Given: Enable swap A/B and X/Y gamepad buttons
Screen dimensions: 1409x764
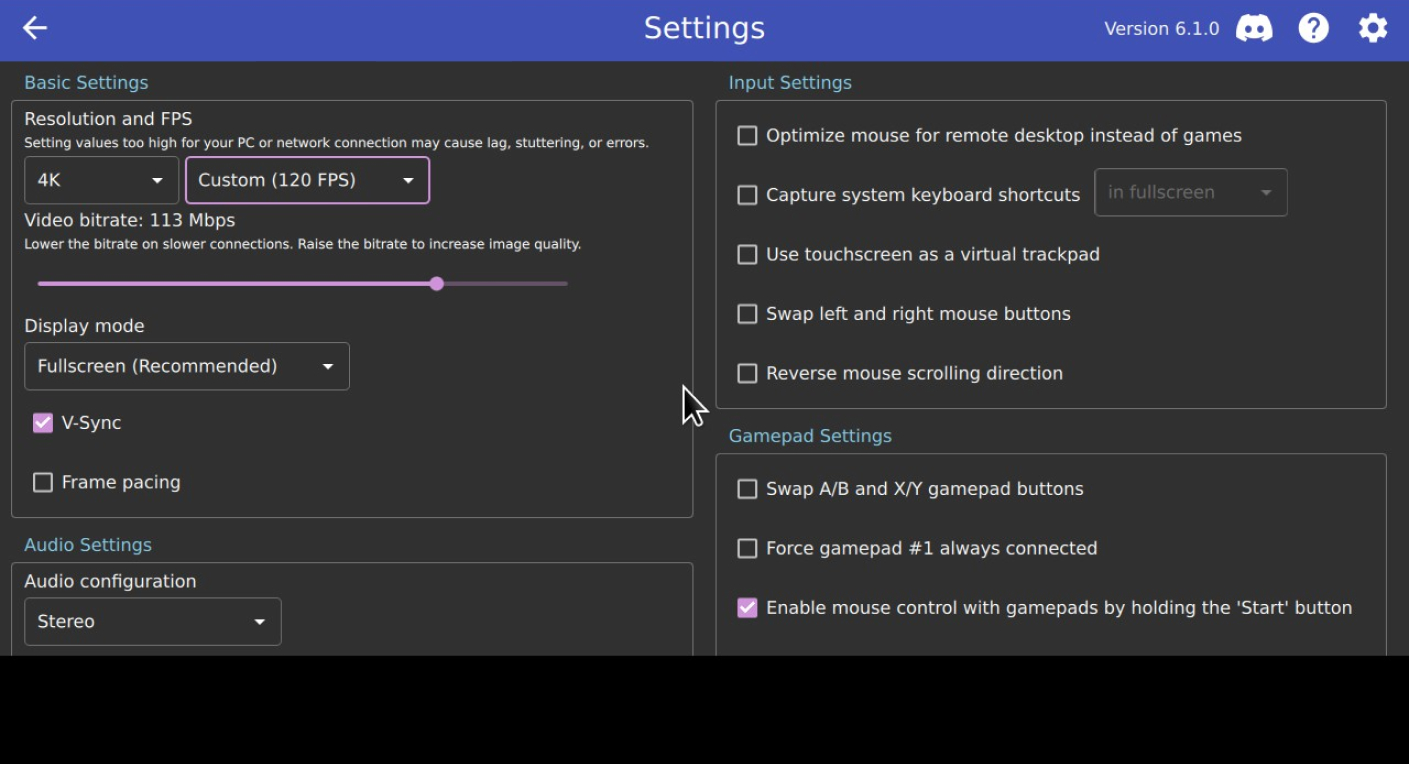Looking at the screenshot, I should coord(746,489).
